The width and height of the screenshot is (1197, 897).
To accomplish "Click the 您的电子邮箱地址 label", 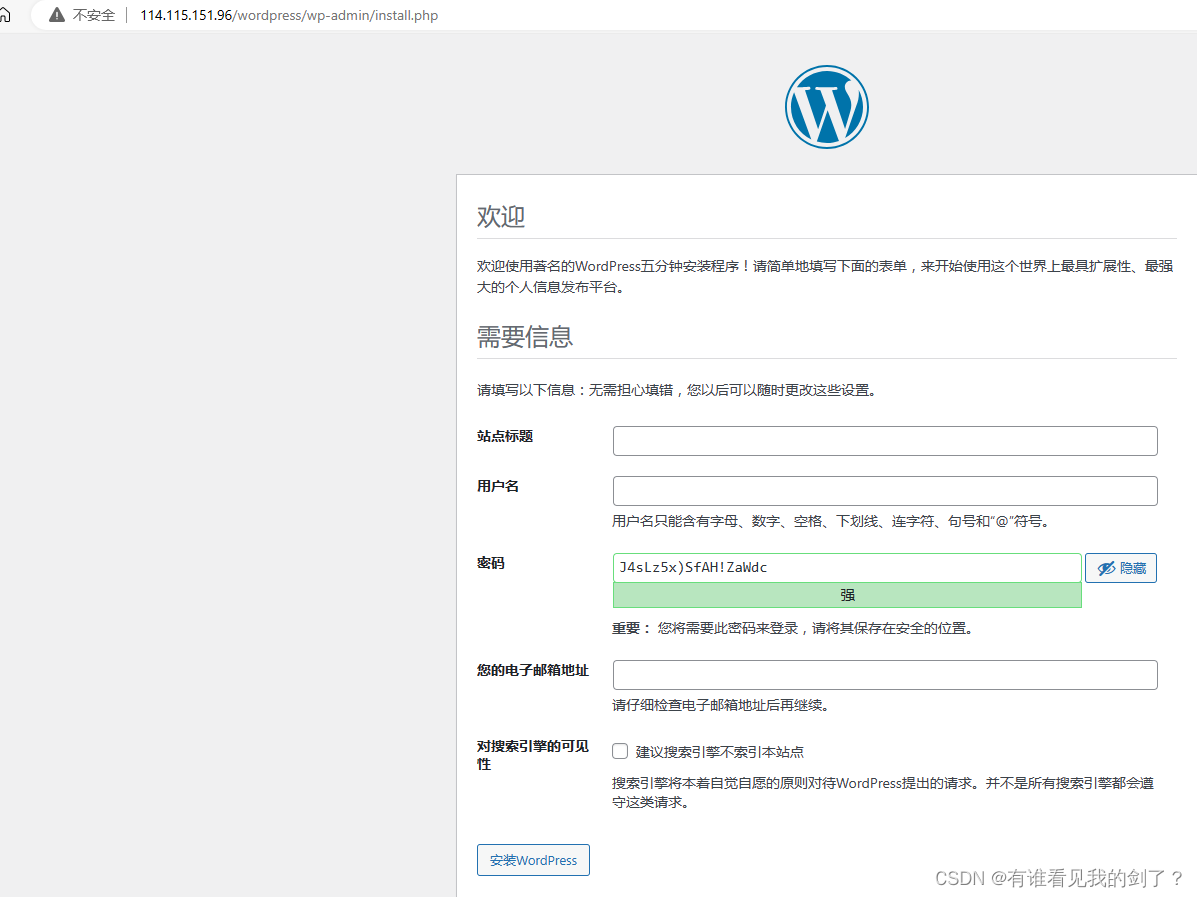I will point(533,670).
